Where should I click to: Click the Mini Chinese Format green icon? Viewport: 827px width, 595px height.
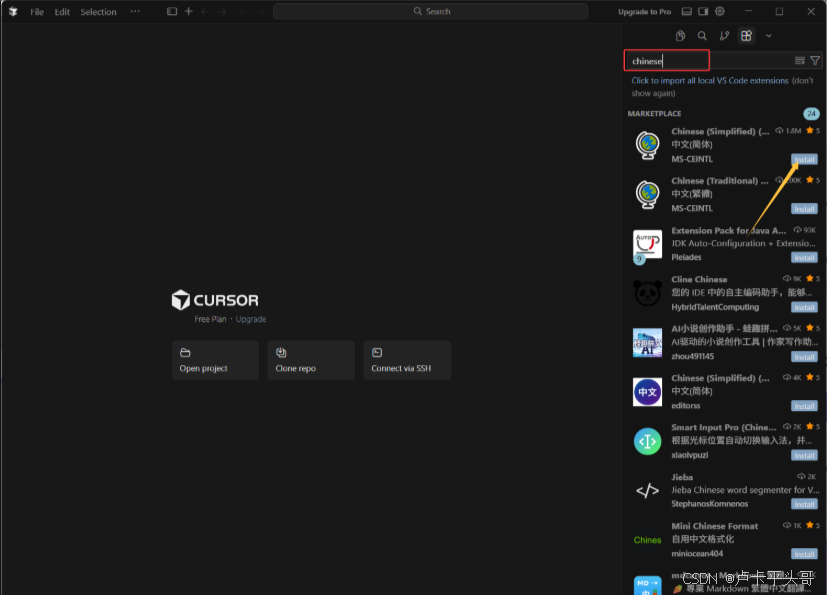pos(647,540)
